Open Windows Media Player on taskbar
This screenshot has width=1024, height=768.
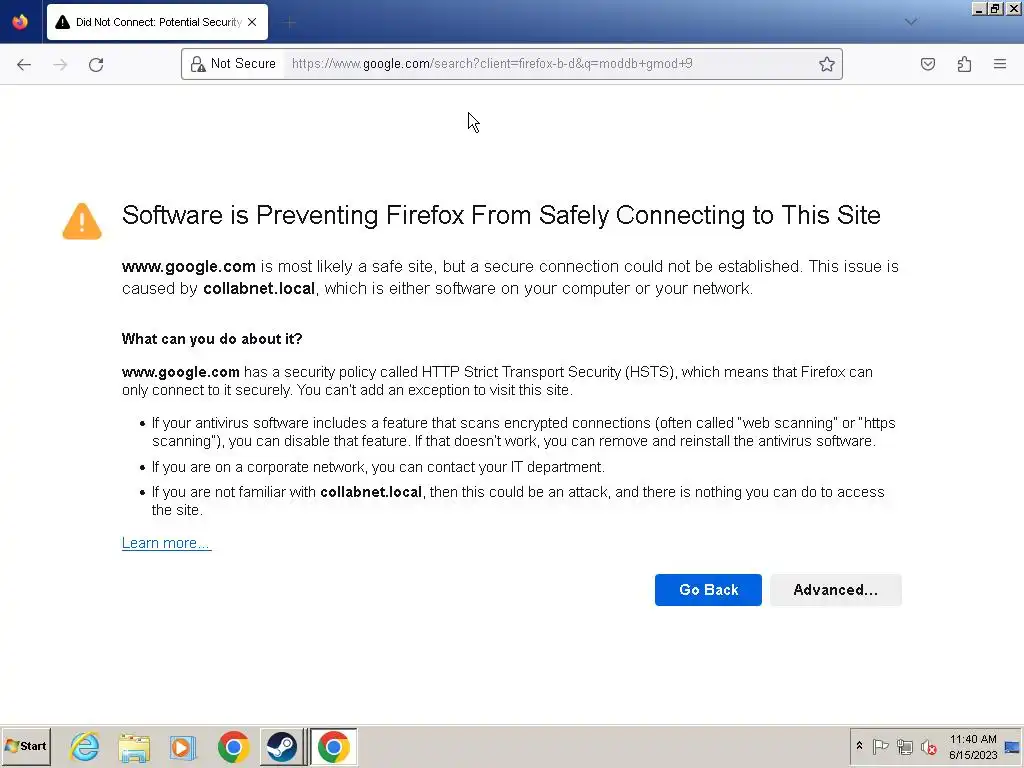(183, 747)
